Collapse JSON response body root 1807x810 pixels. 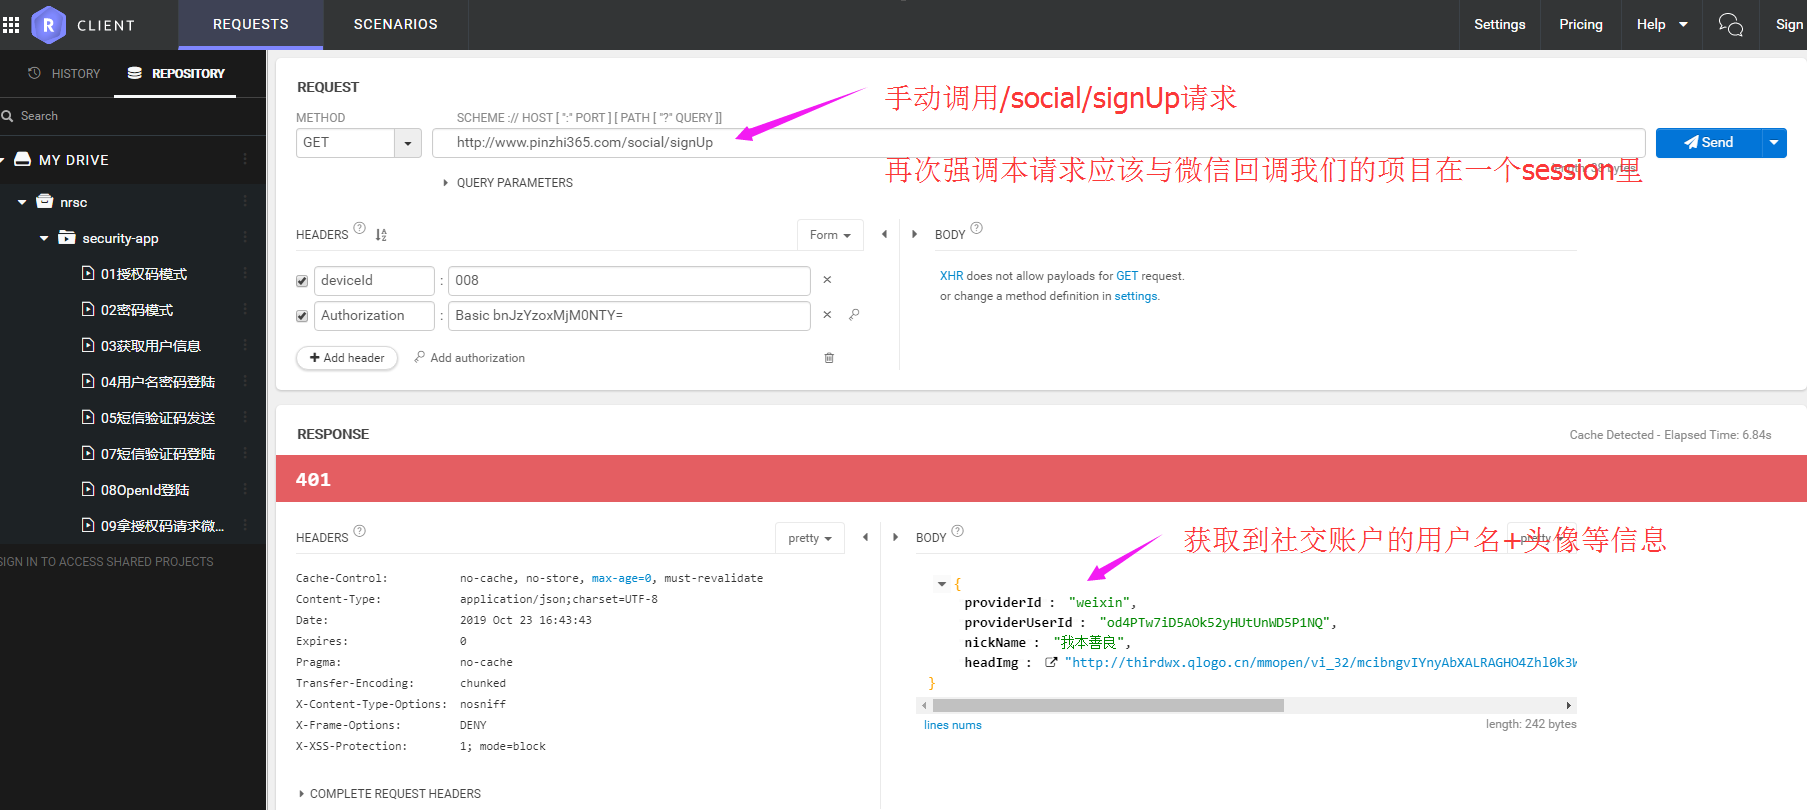coord(942,584)
